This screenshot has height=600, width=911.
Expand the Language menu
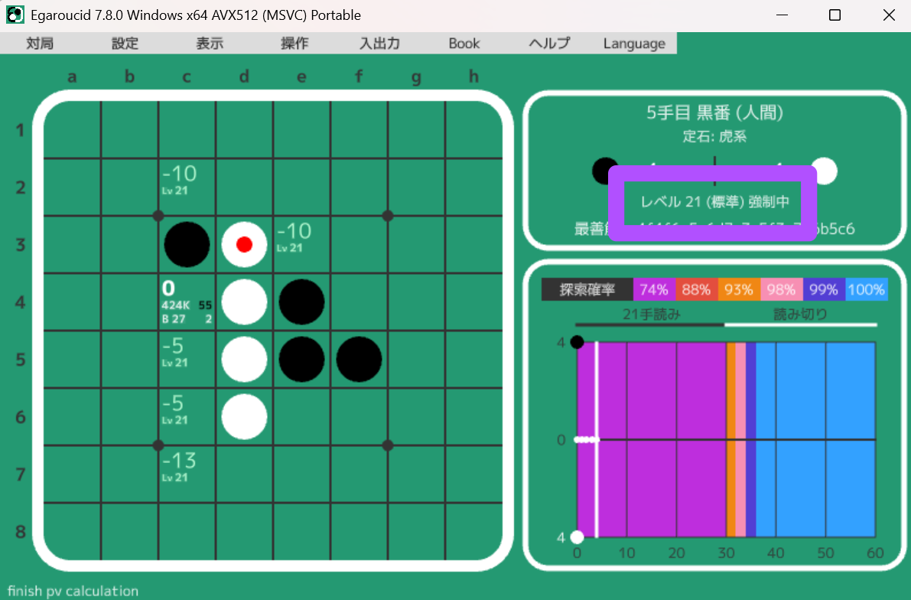click(x=634, y=43)
